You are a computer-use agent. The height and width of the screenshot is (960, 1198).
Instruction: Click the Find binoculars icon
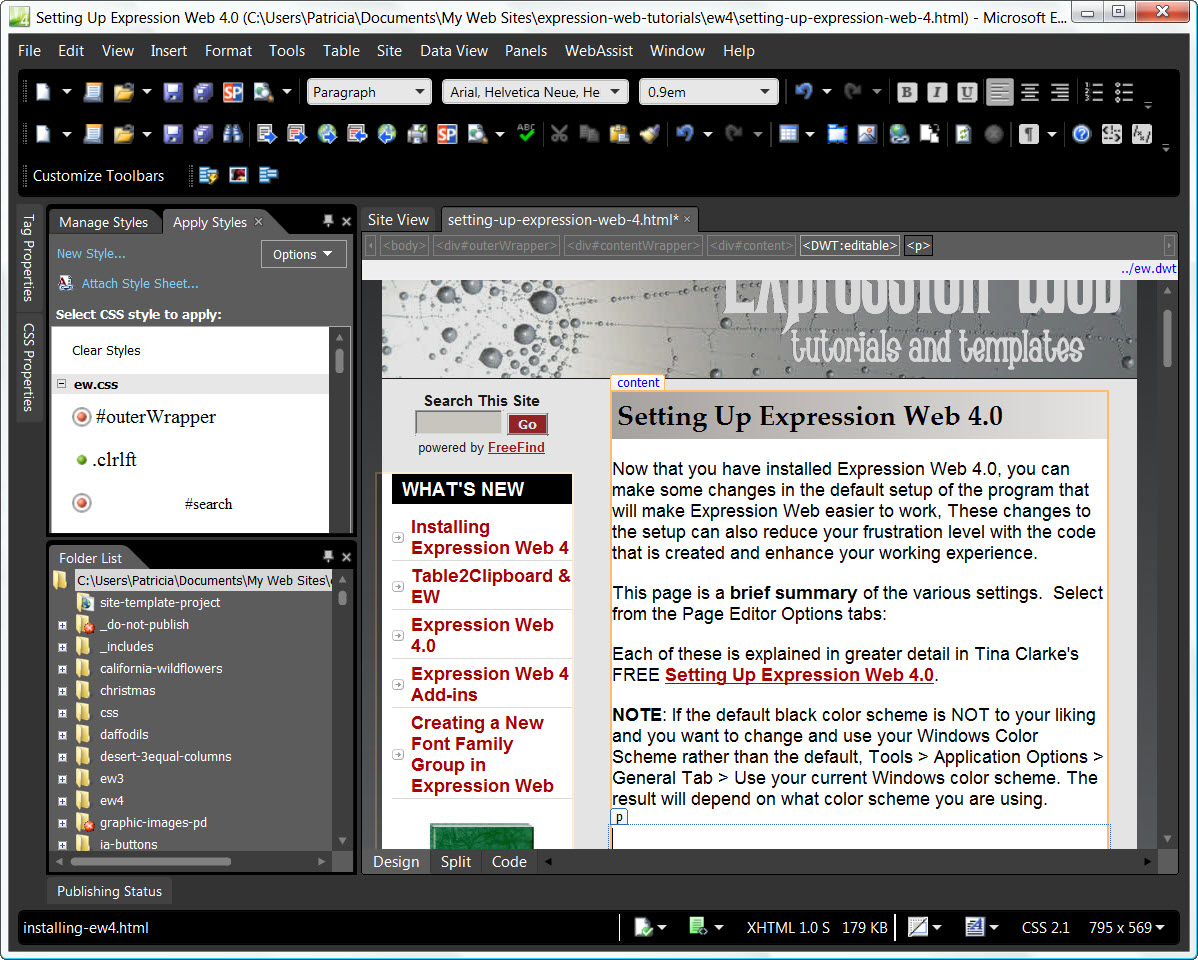[x=232, y=135]
